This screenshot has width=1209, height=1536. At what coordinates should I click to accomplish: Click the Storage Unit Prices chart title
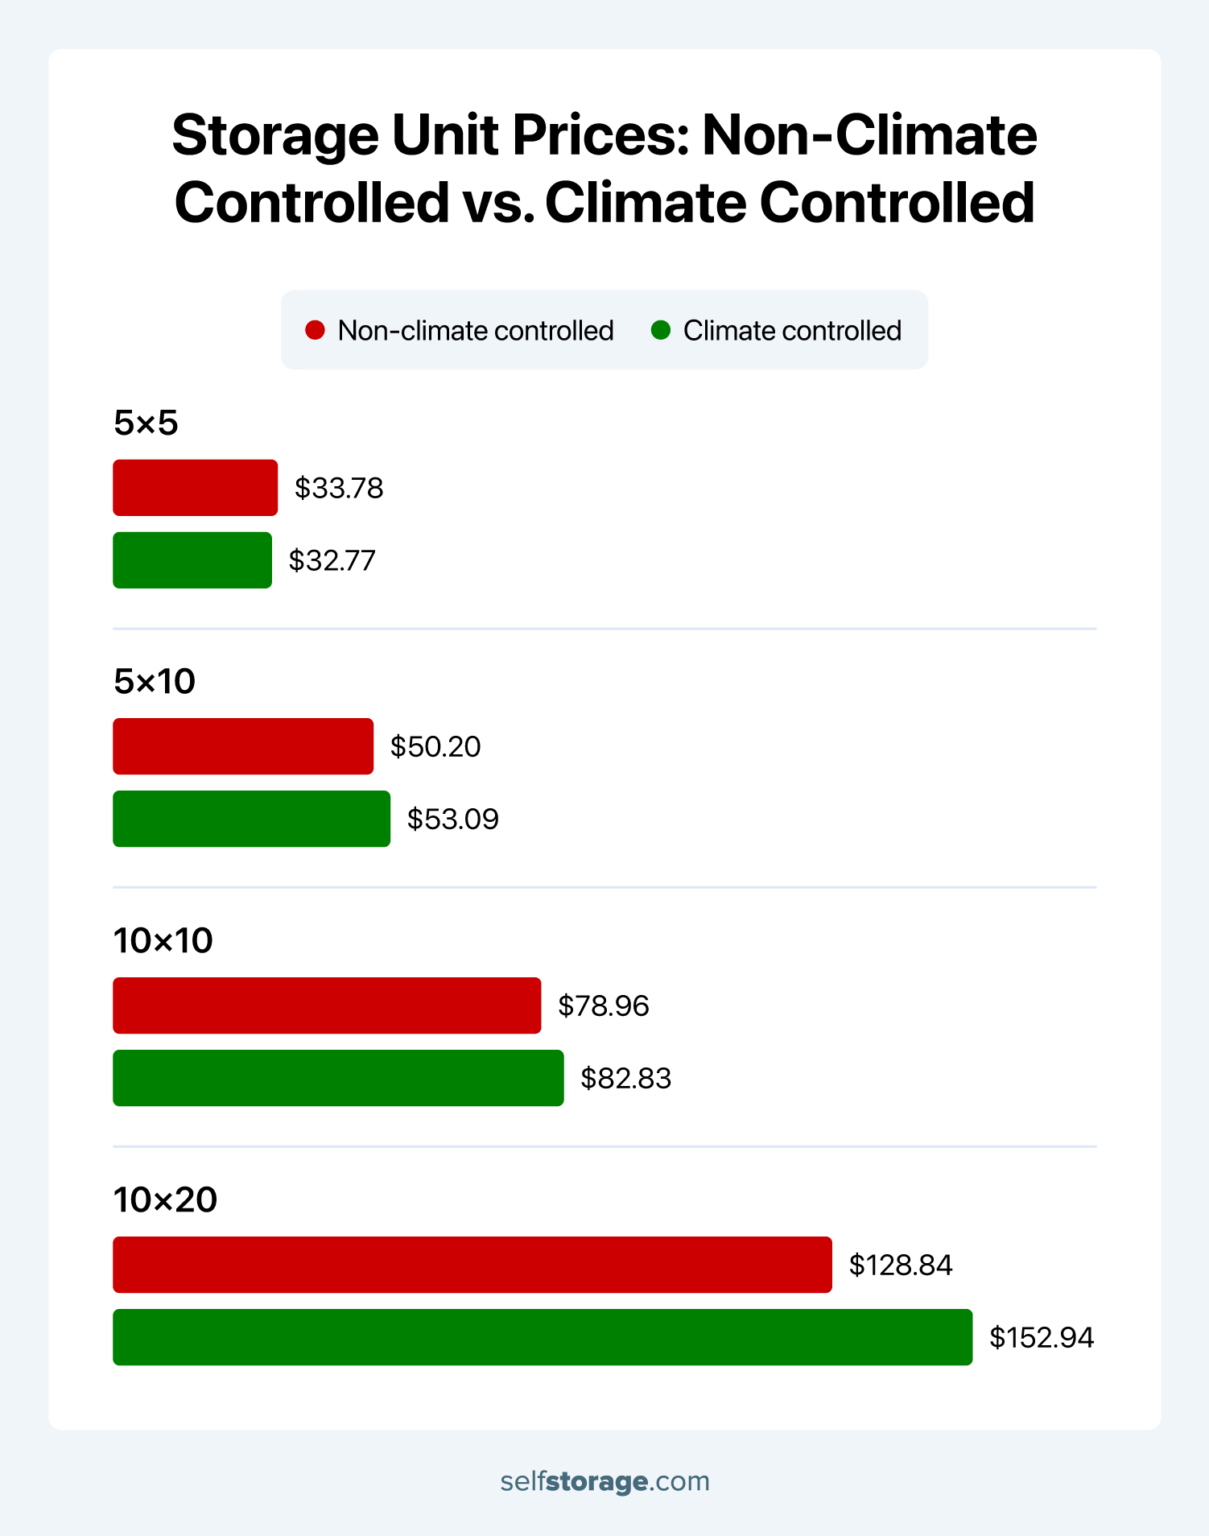pos(604,168)
